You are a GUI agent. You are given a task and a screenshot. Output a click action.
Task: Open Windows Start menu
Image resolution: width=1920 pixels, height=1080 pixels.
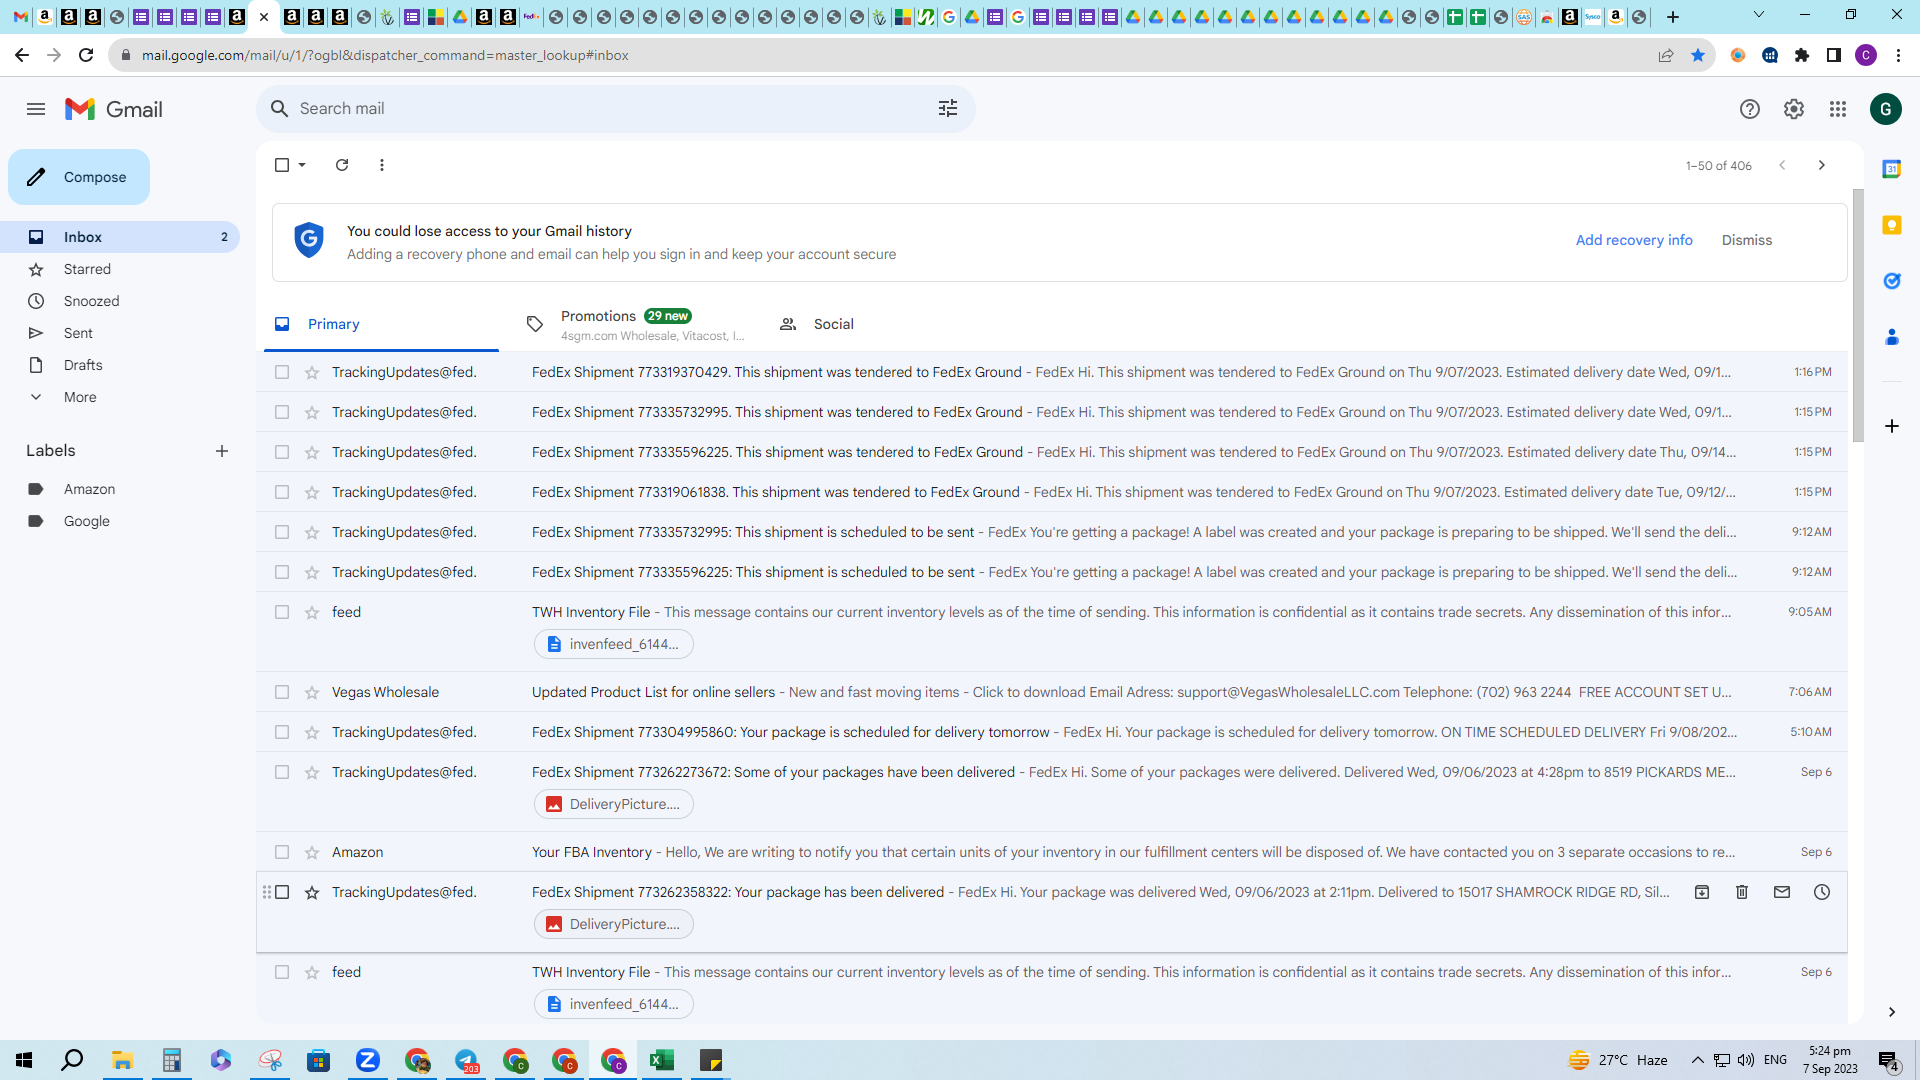[24, 1060]
